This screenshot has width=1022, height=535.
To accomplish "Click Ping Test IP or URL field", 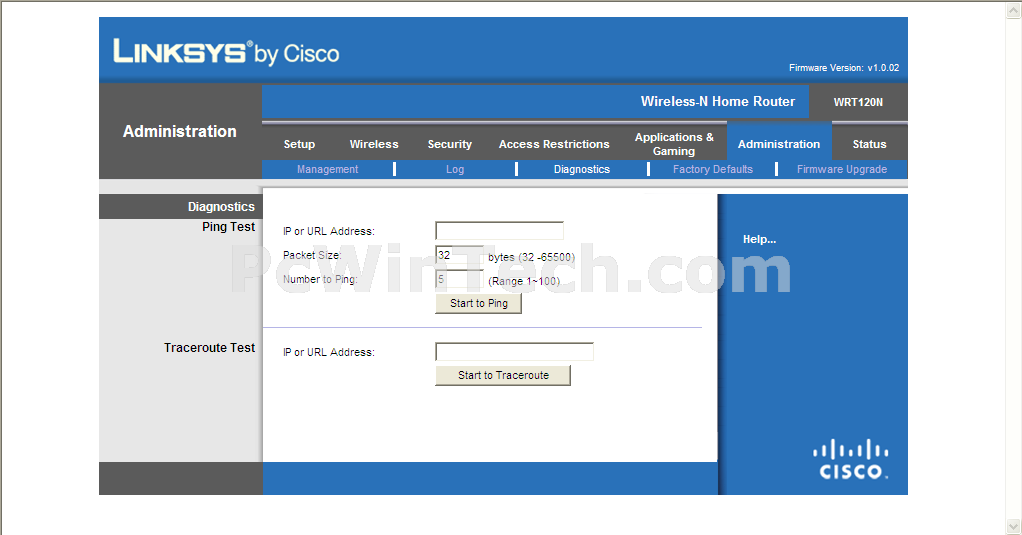I will pos(499,231).
